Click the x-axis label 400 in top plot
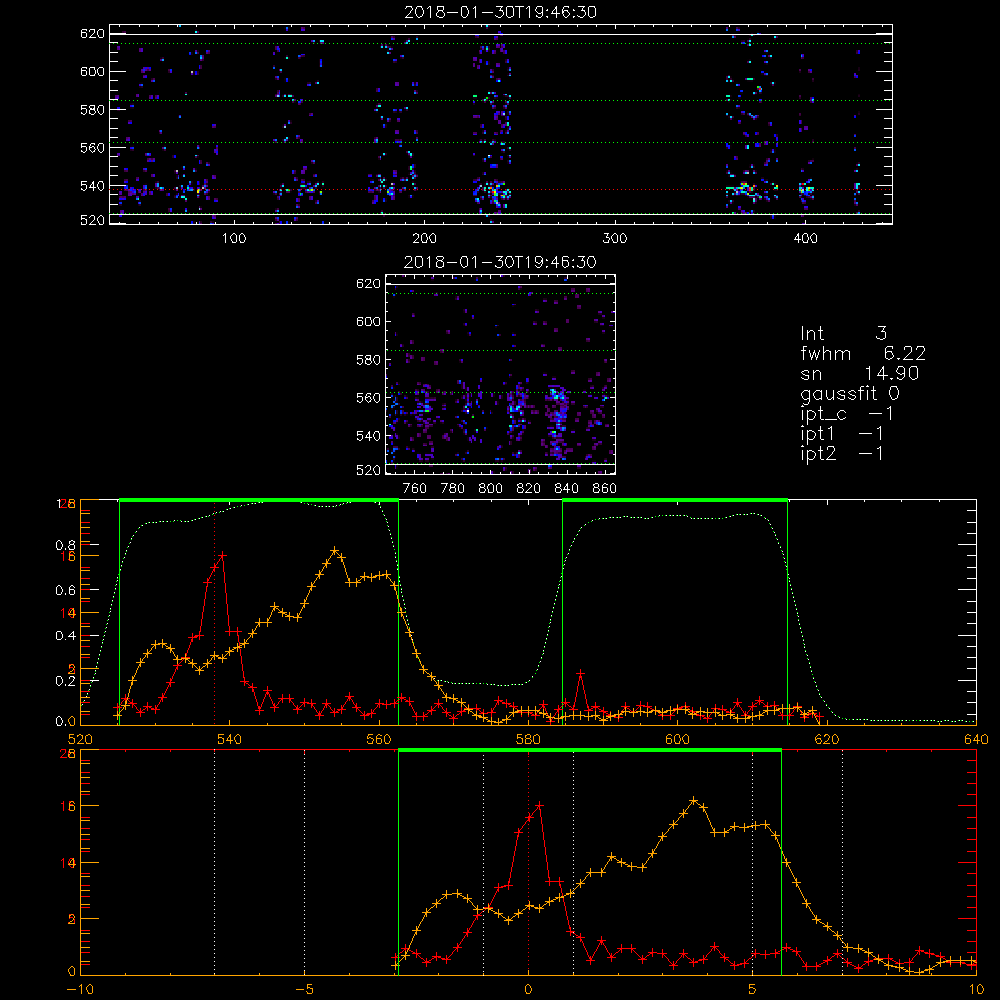 click(x=805, y=239)
